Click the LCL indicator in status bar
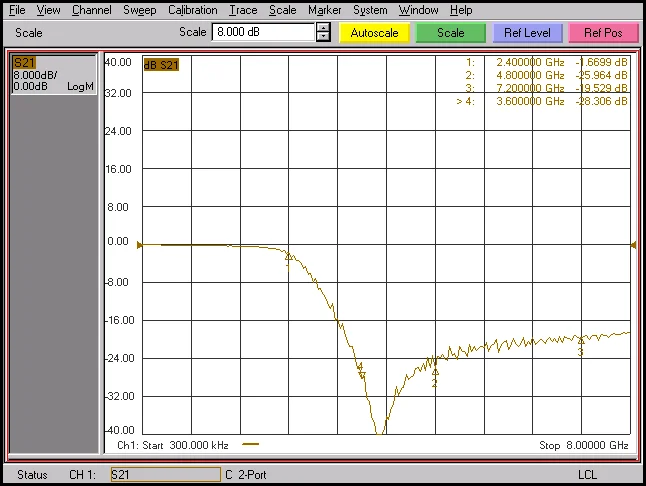646x486 pixels. [x=587, y=475]
